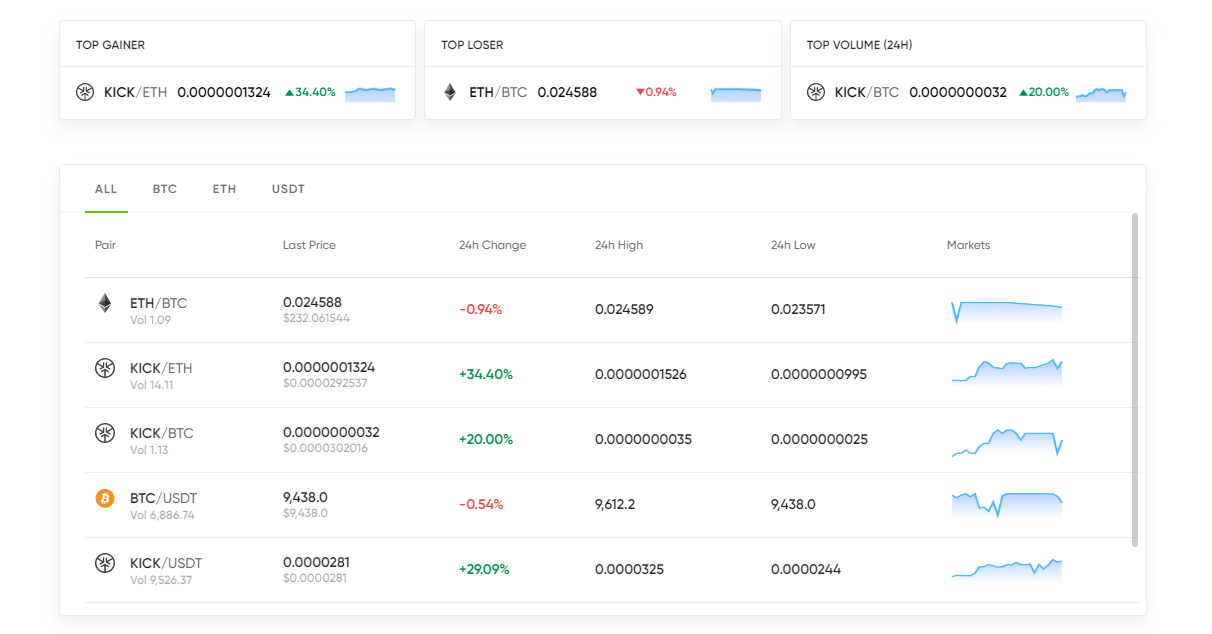The height and width of the screenshot is (634, 1212).
Task: Click the KICK icon in Top Volume card
Action: click(x=816, y=92)
